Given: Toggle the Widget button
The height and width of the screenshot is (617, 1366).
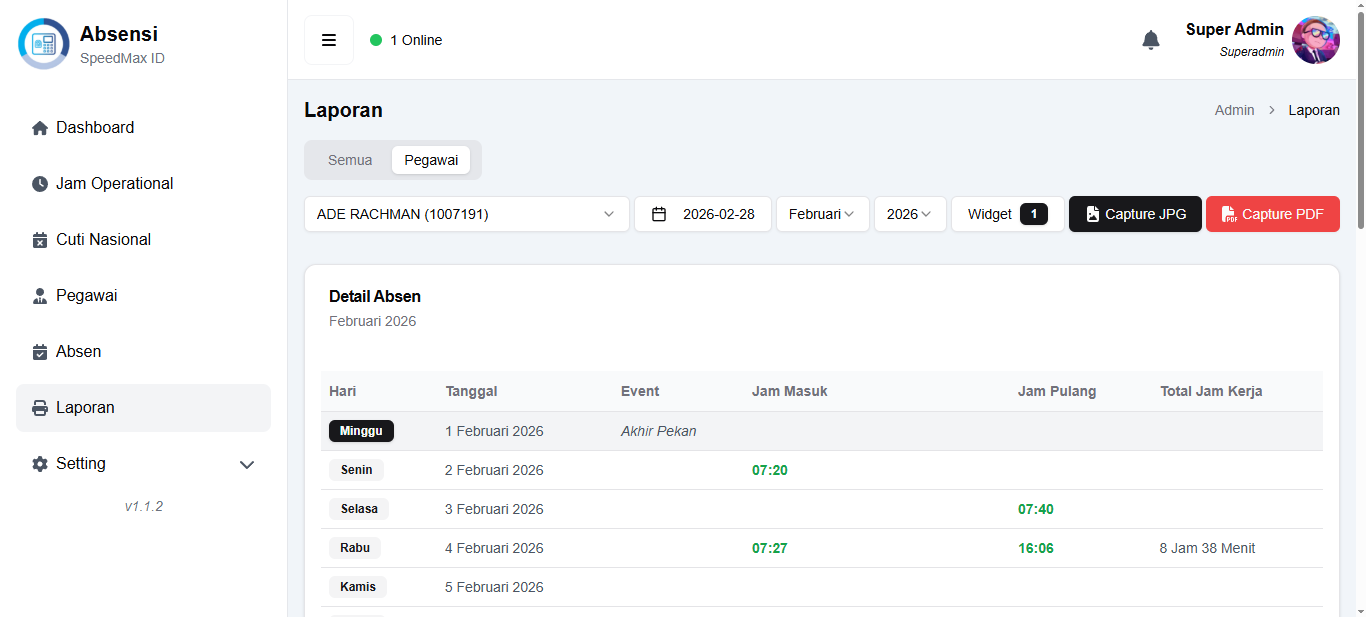Looking at the screenshot, I should click(1007, 214).
